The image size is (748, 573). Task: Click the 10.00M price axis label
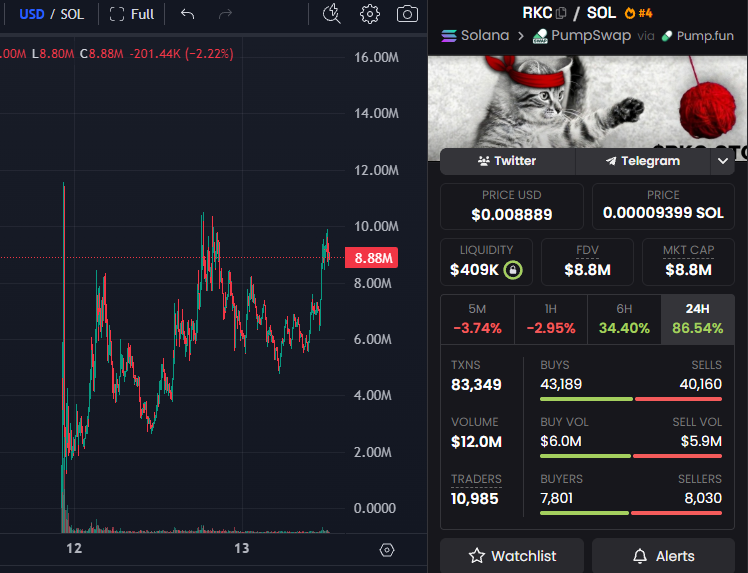click(376, 227)
